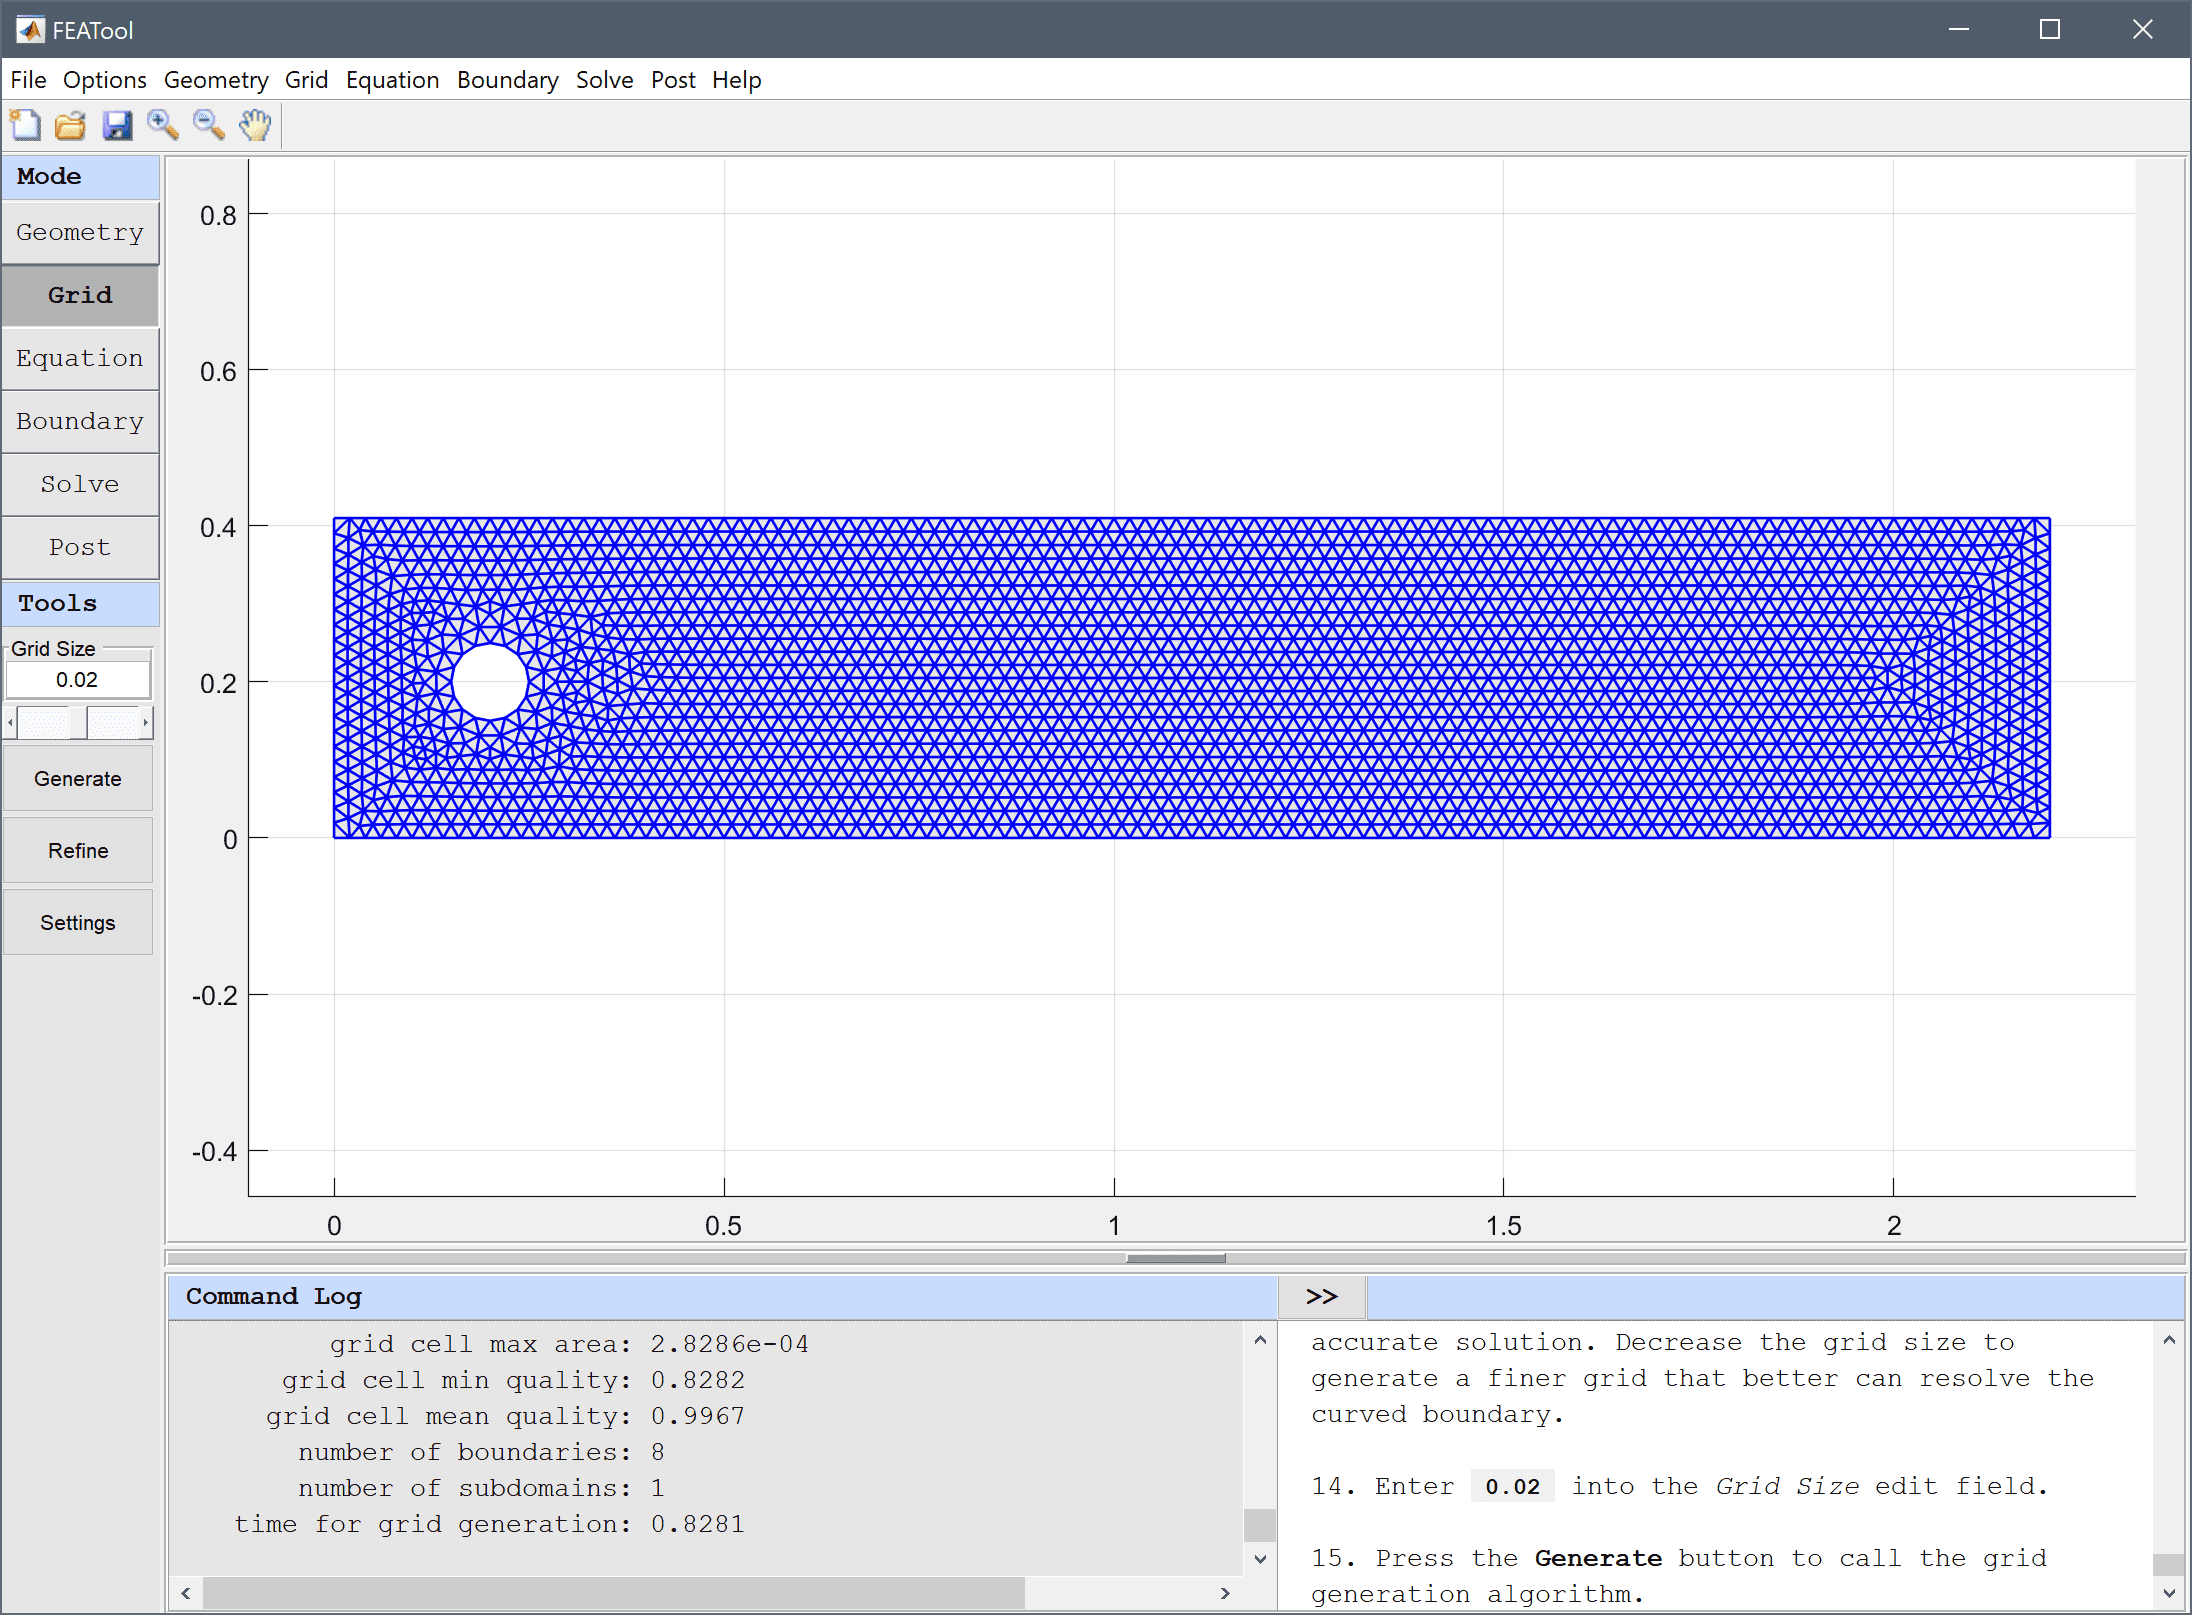Viewport: 2192px width, 1615px height.
Task: Click the Grid Size slider right arrow
Action: pos(146,722)
